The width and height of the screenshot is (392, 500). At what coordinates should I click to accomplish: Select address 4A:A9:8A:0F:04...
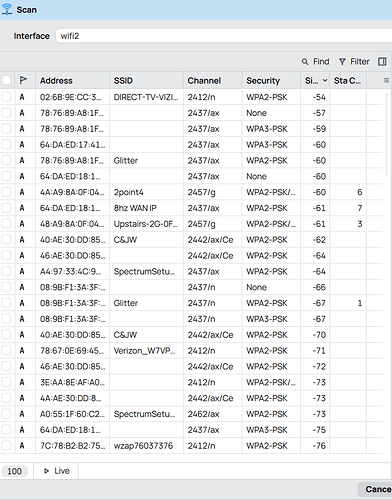click(72, 192)
